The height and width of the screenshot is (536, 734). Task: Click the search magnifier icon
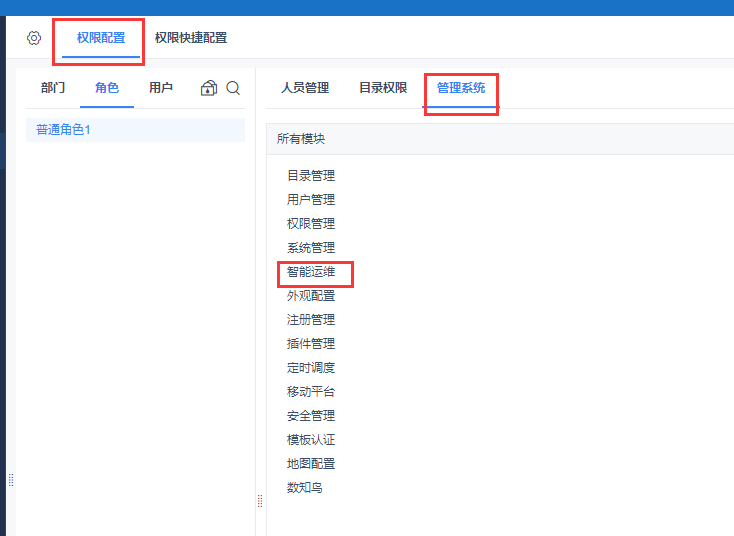[233, 88]
